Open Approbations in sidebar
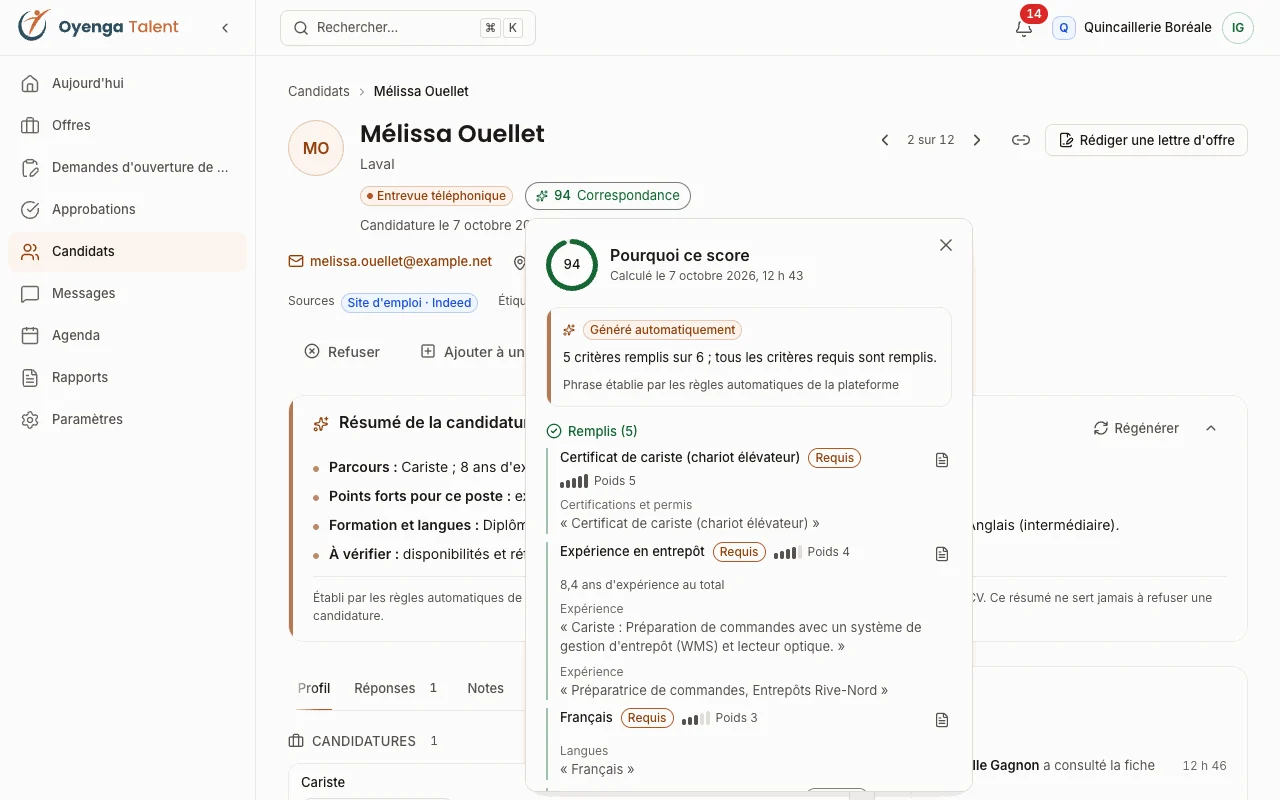Viewport: 1280px width, 800px height. (x=127, y=210)
